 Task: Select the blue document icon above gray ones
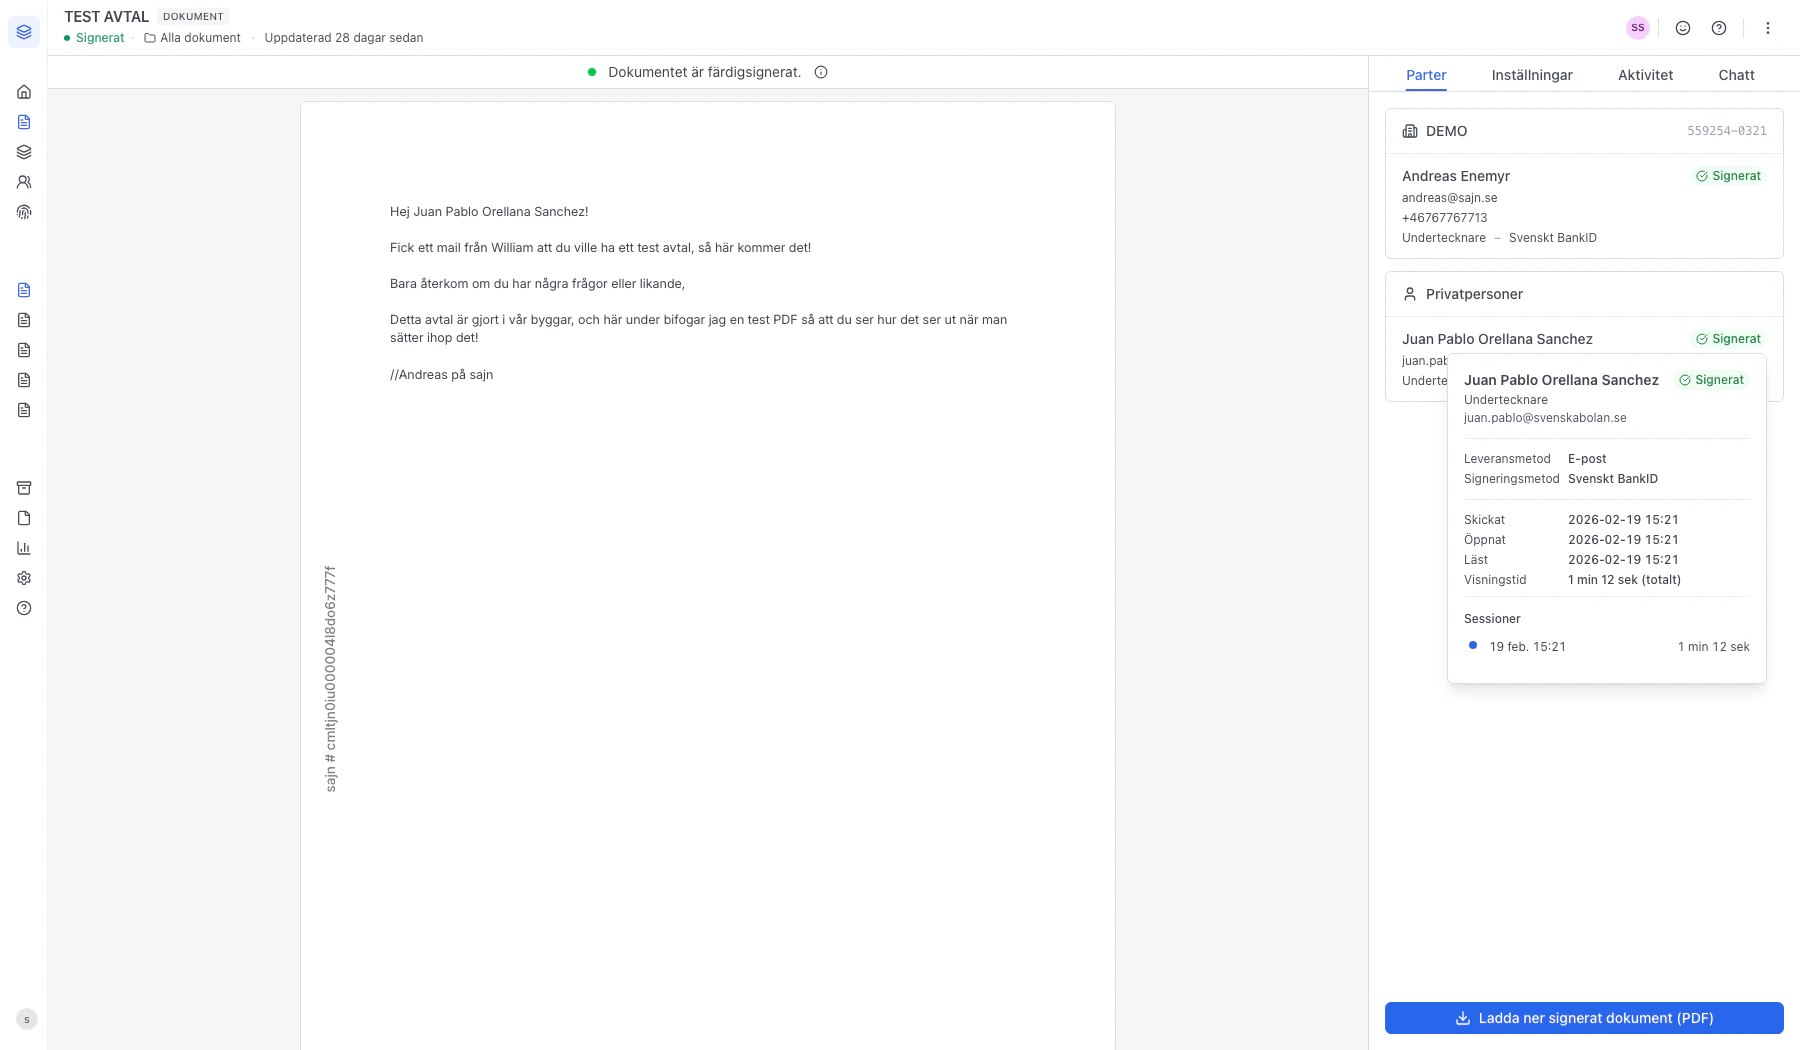tap(24, 290)
